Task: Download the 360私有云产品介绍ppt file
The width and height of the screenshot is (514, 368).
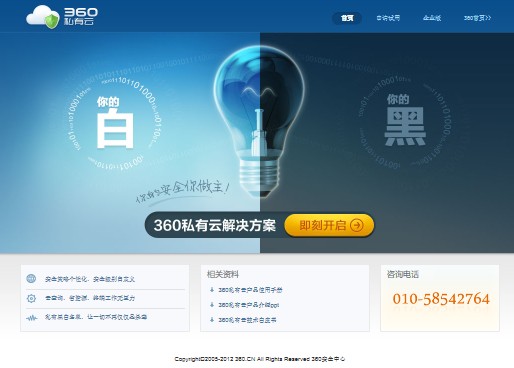Action: tap(249, 305)
